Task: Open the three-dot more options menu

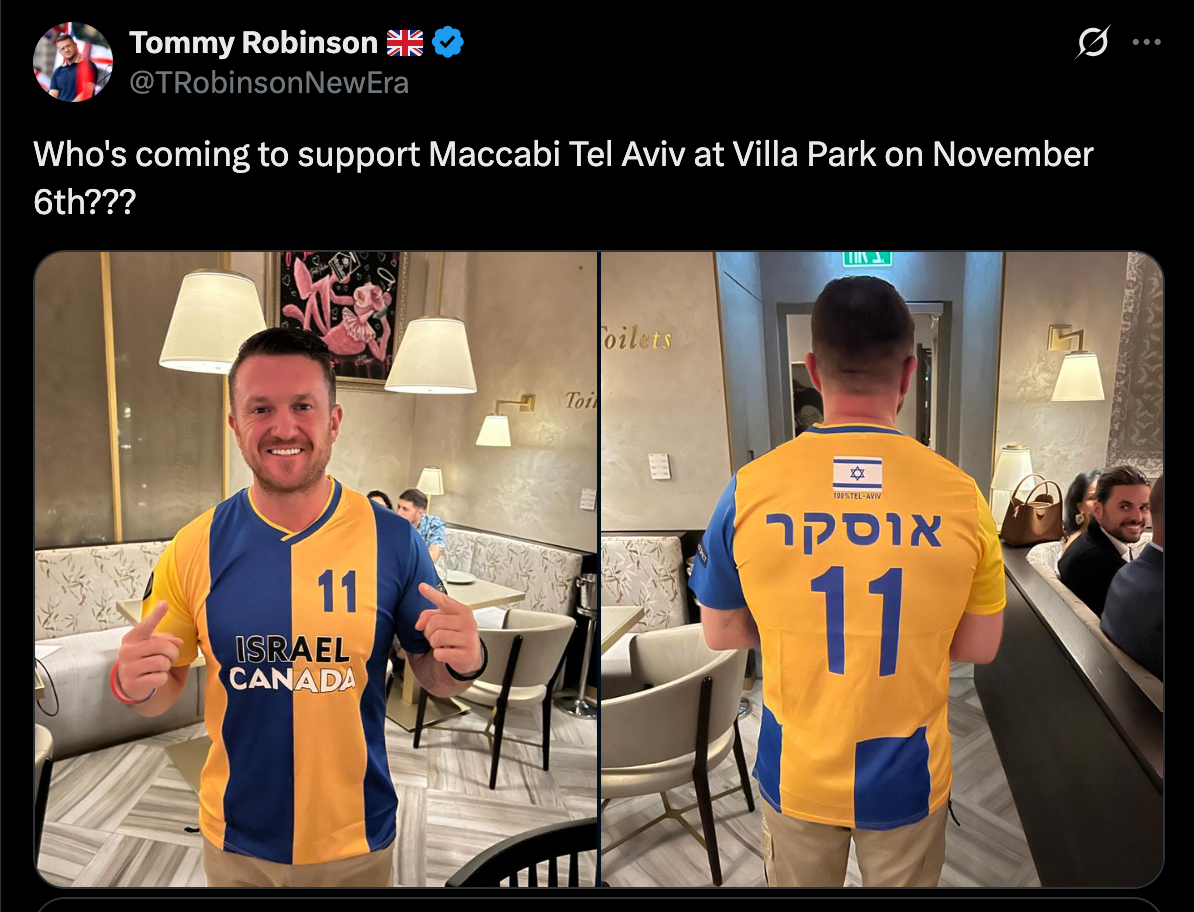Action: point(1146,43)
